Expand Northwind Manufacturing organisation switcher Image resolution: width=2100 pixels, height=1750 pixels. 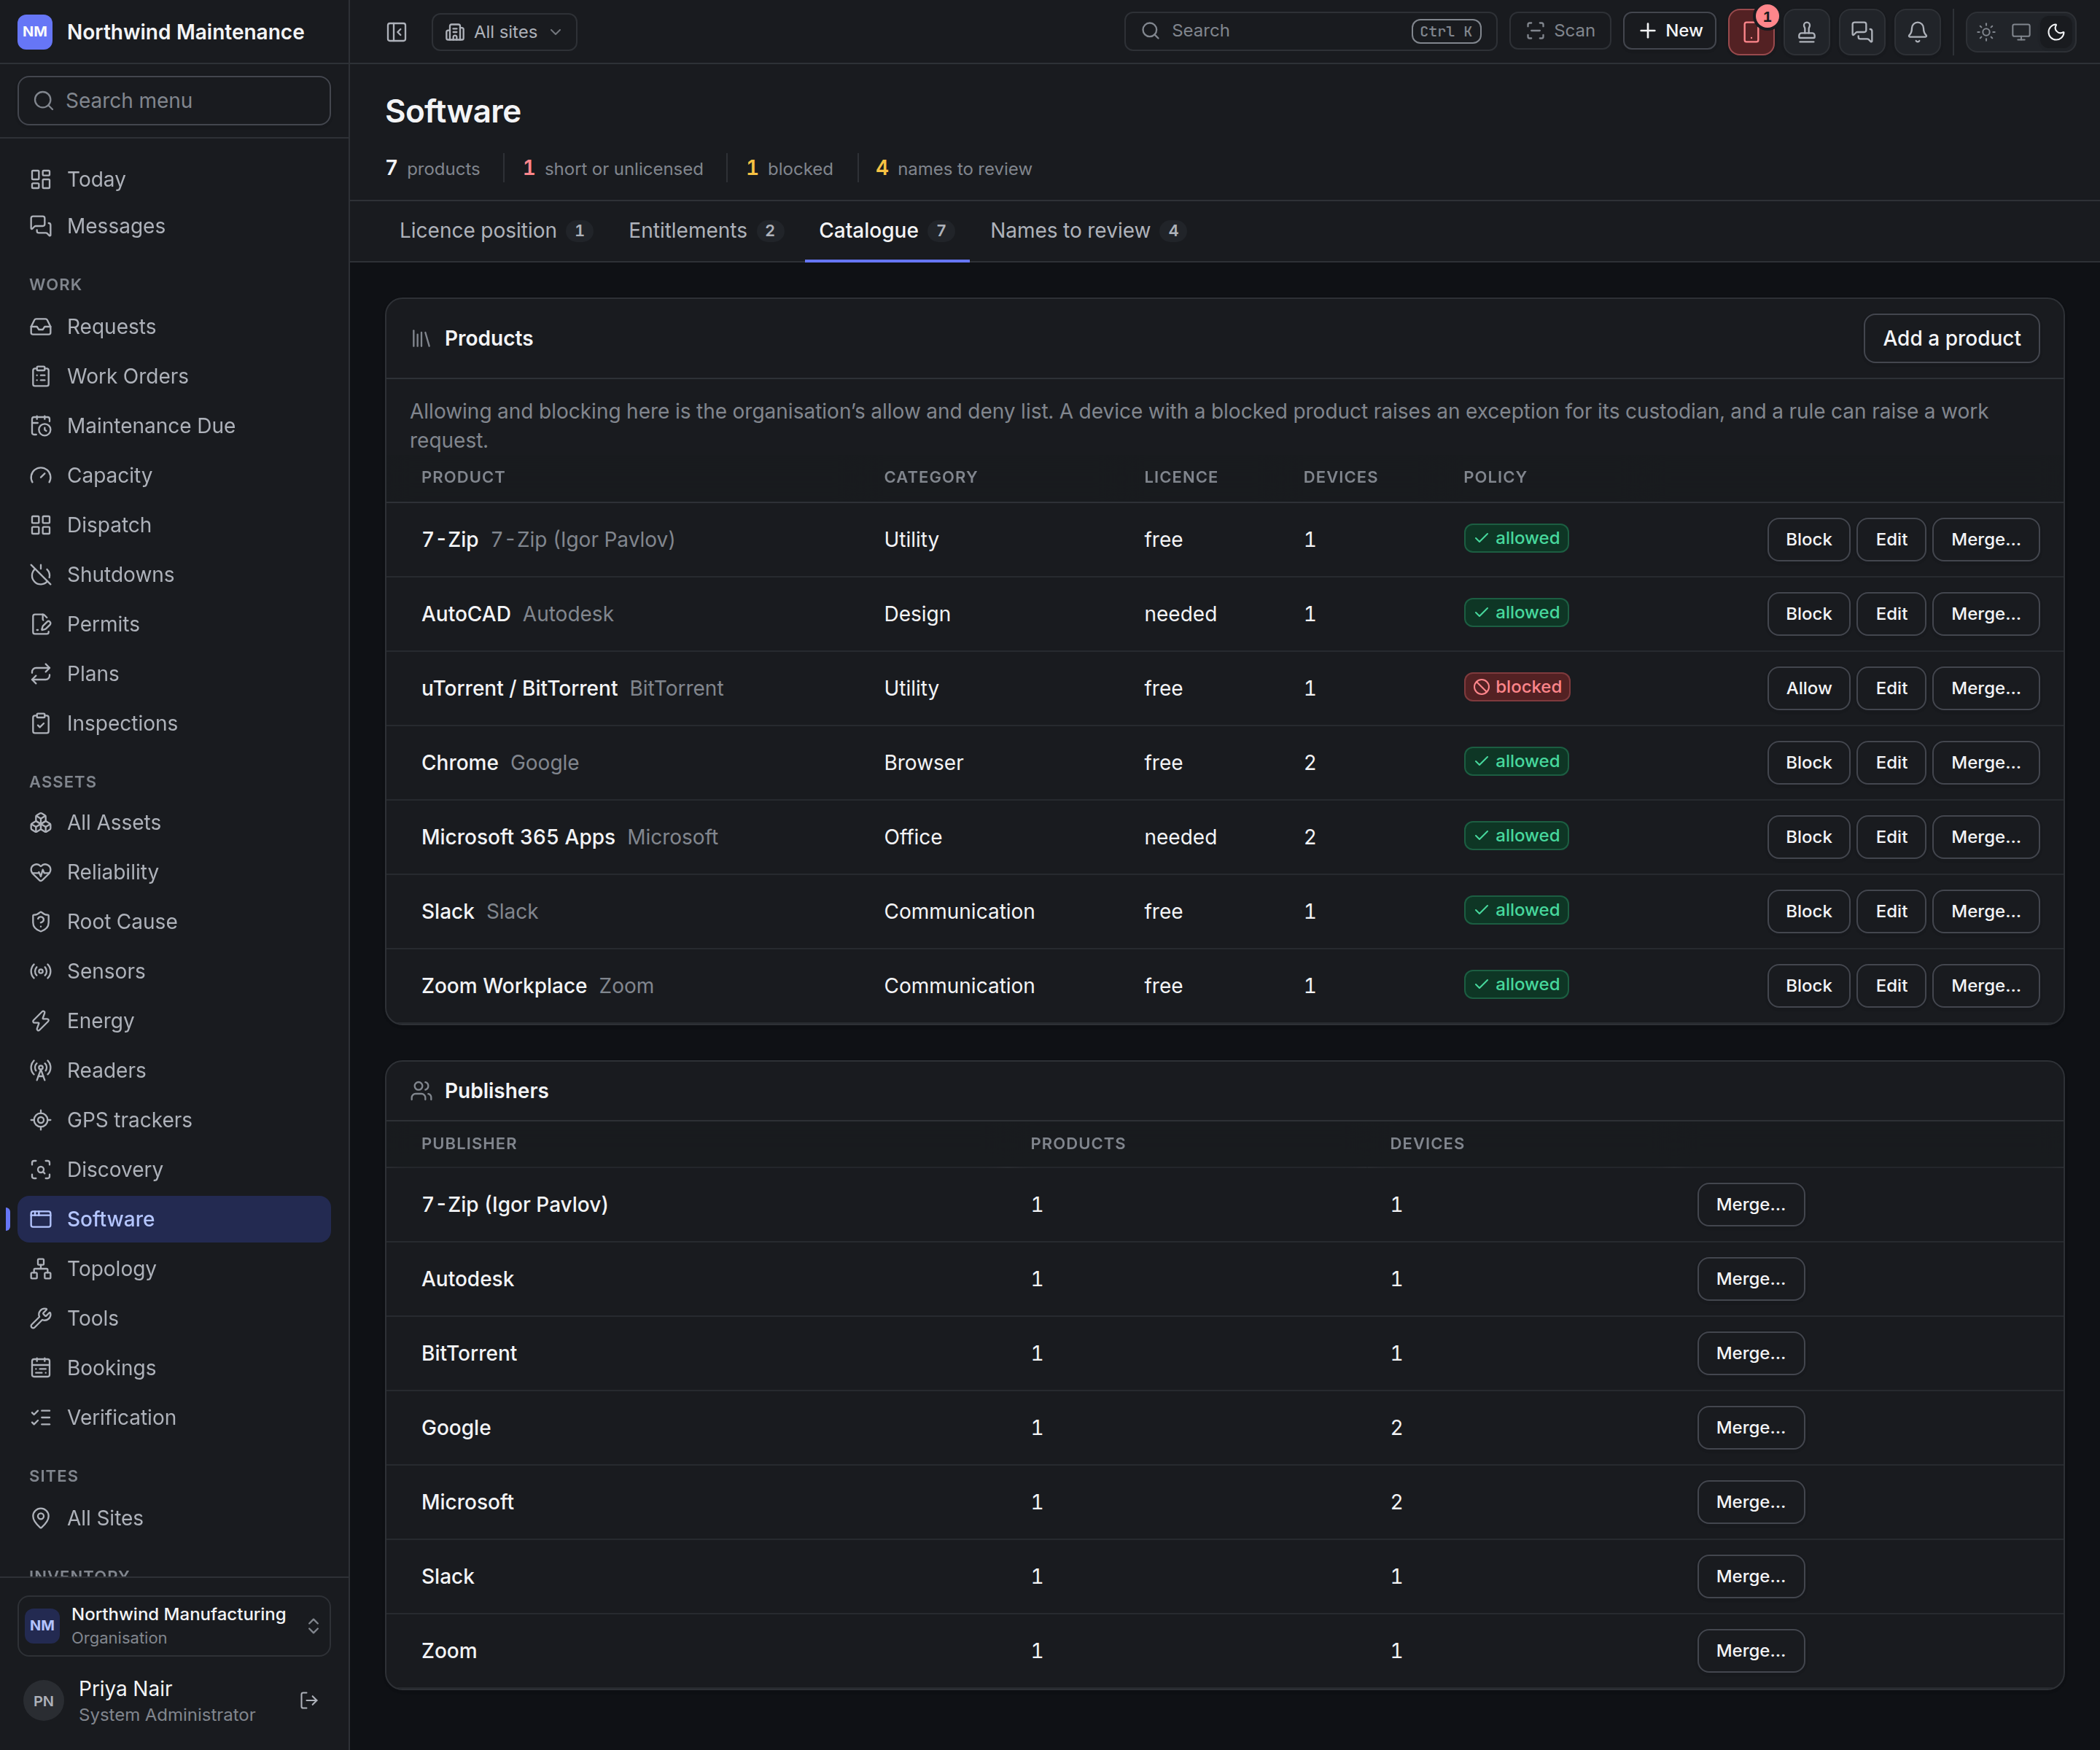pos(174,1625)
